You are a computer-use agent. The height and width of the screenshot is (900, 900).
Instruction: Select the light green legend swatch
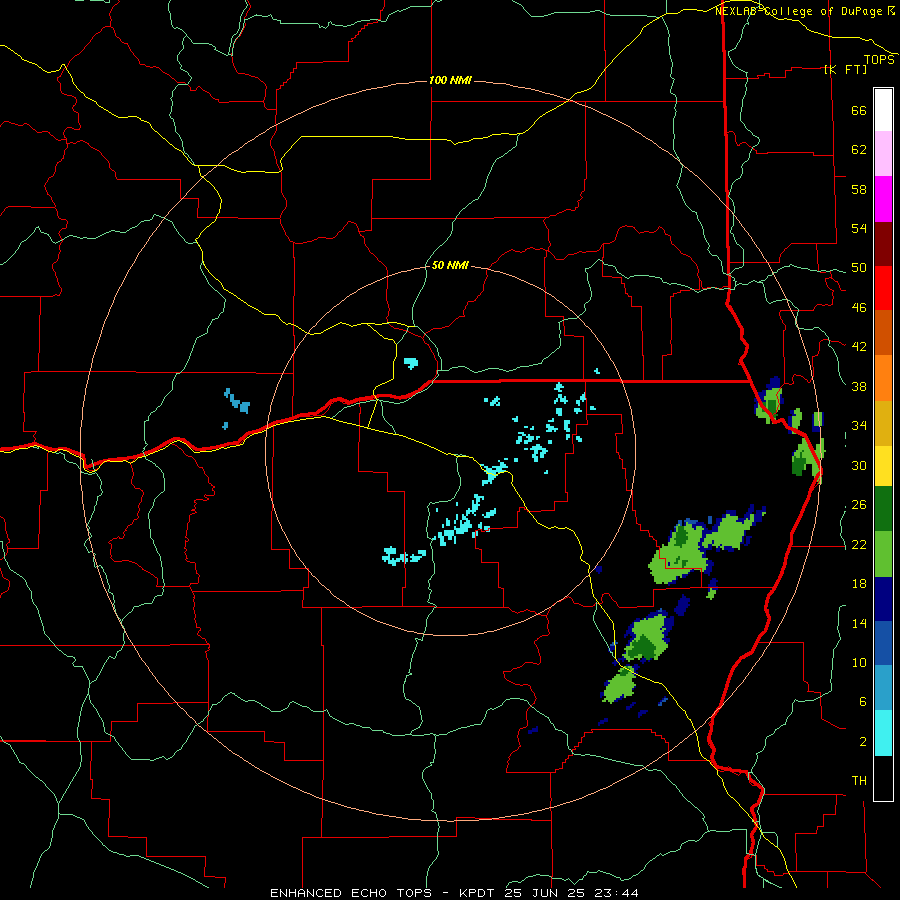[883, 554]
